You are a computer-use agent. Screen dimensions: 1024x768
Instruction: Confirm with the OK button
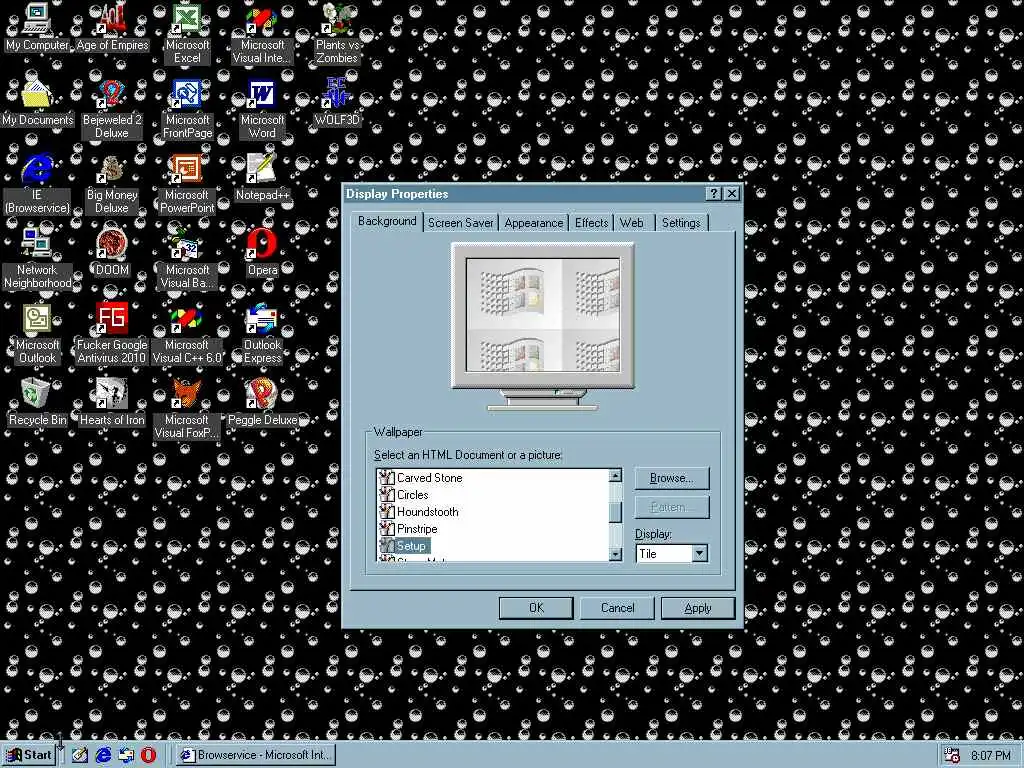[x=536, y=608]
